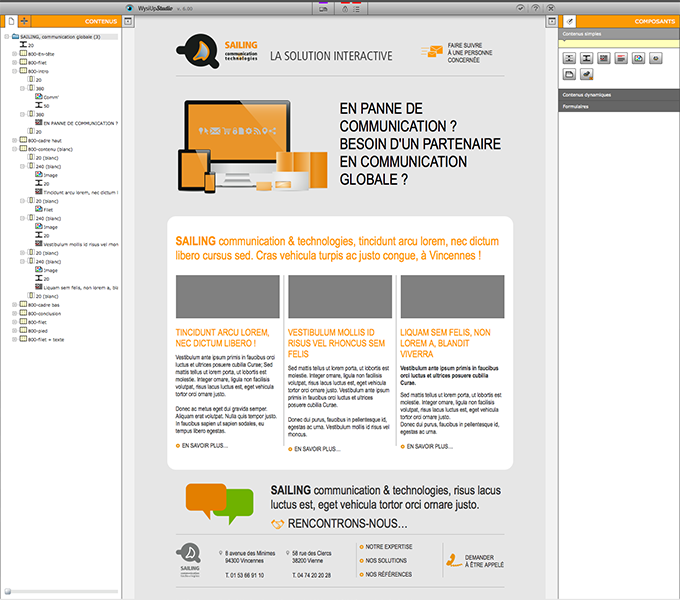Image resolution: width=680 pixels, height=600 pixels.
Task: Click the middle gray image placeholder
Action: click(x=340, y=297)
